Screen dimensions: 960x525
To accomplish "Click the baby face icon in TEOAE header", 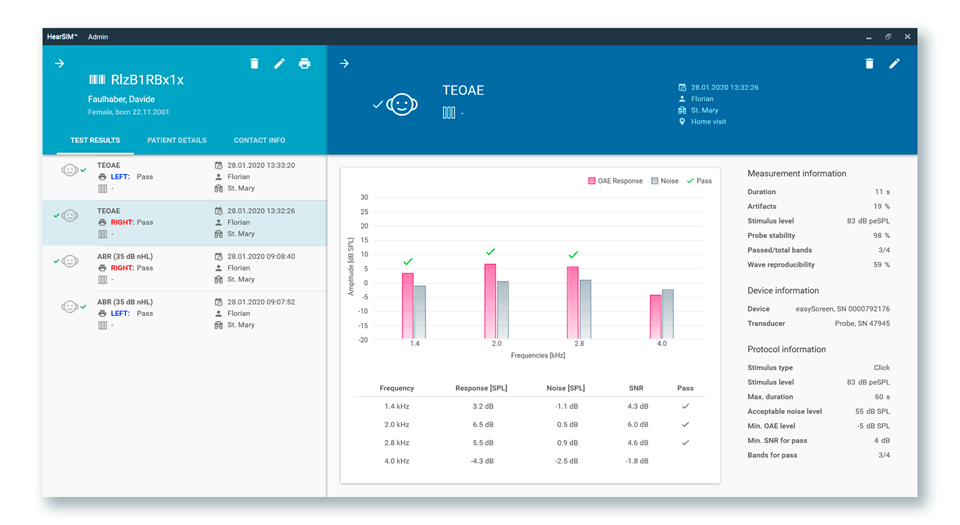I will point(402,105).
